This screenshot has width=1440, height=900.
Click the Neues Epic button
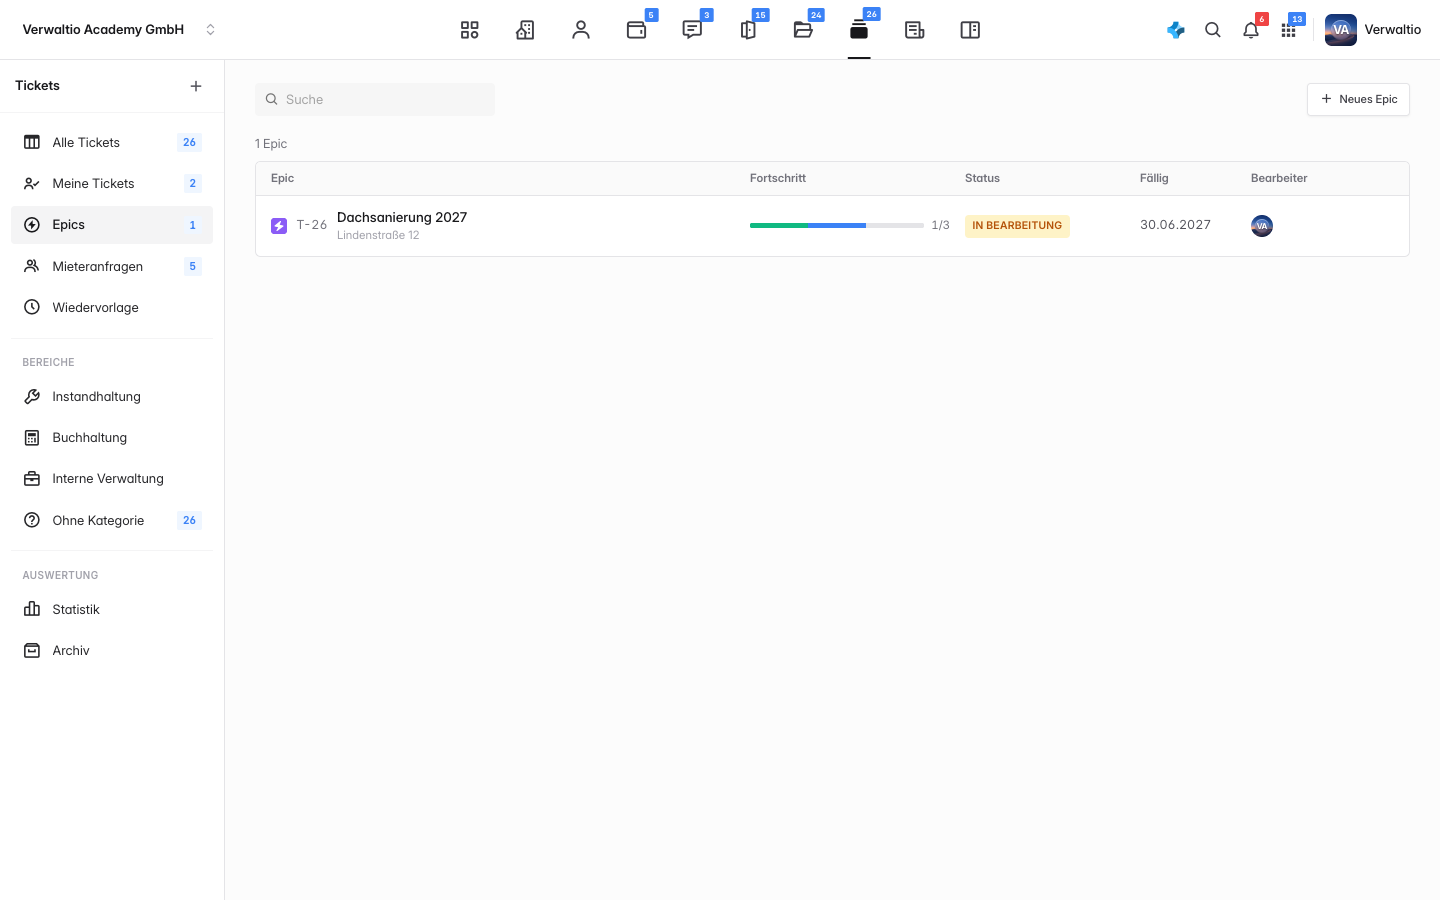[x=1358, y=99]
